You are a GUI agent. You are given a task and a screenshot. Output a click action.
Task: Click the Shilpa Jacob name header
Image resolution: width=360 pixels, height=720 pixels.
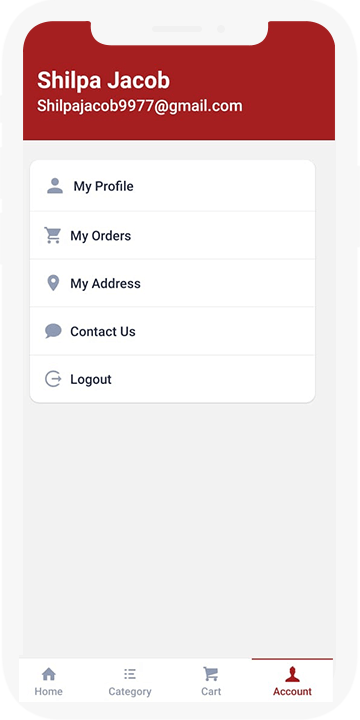click(x=103, y=81)
